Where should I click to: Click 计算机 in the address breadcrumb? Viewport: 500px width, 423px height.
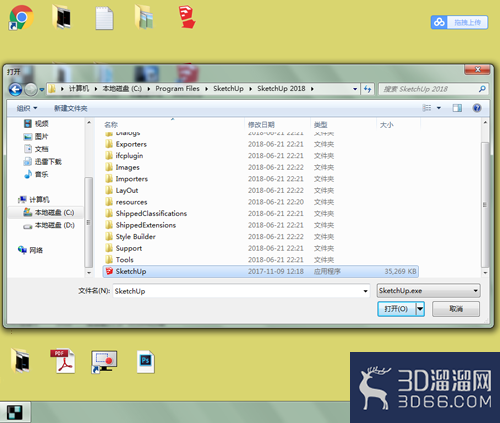click(79, 89)
